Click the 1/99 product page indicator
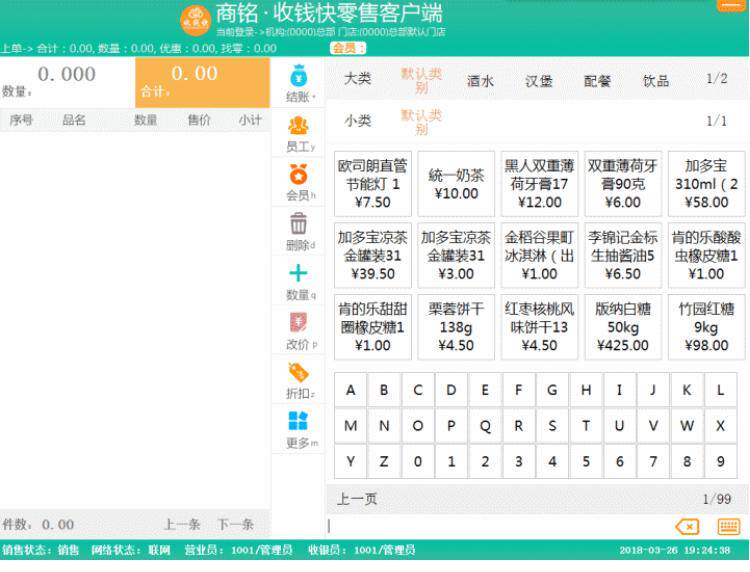Viewport: 750px width, 572px height. (x=717, y=499)
